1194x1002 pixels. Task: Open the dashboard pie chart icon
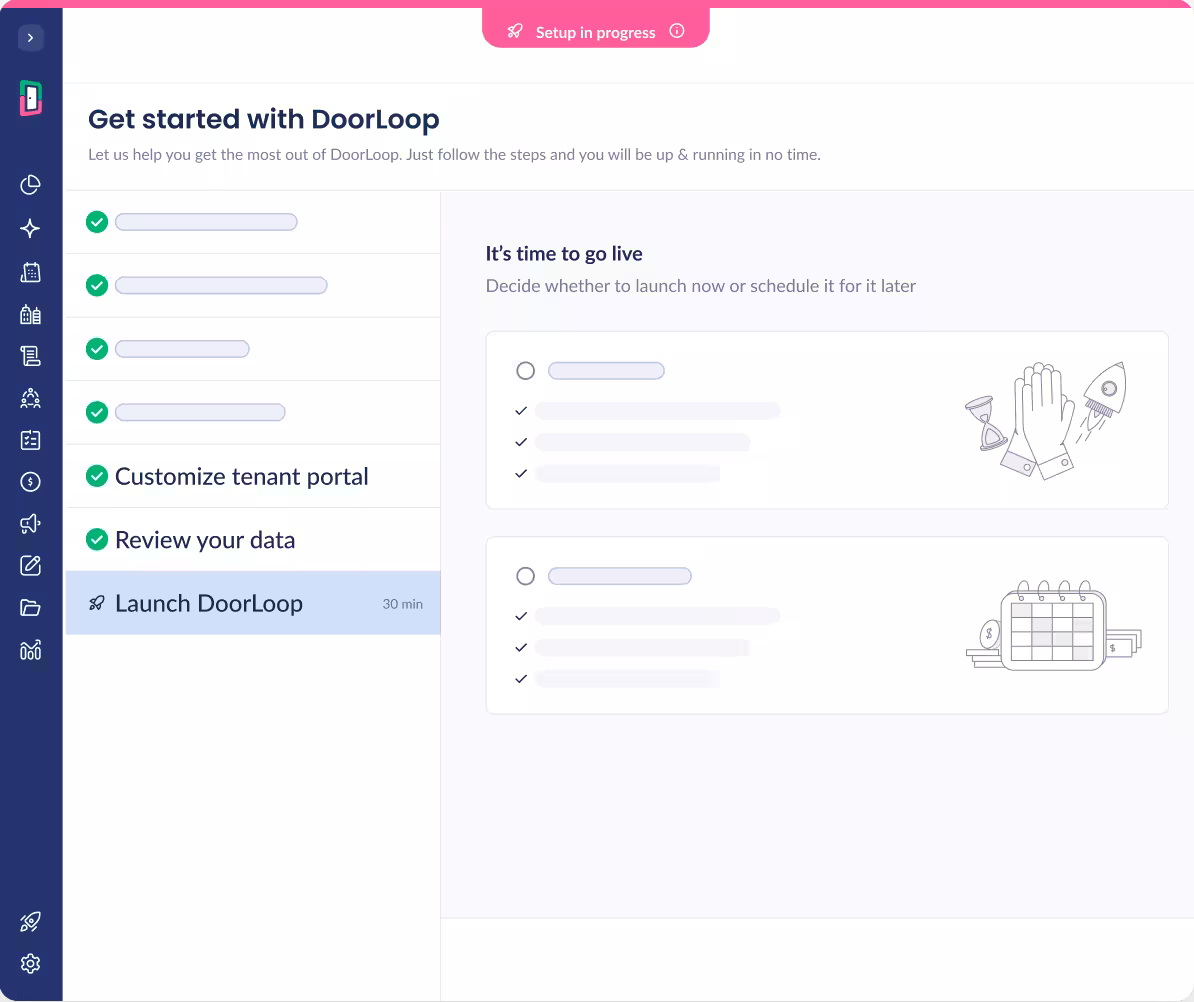(x=30, y=185)
